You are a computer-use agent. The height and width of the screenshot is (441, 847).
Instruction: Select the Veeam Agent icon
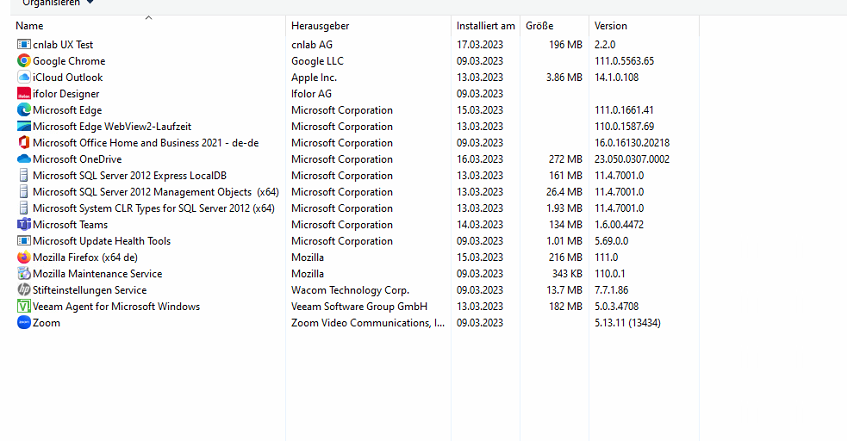[24, 307]
